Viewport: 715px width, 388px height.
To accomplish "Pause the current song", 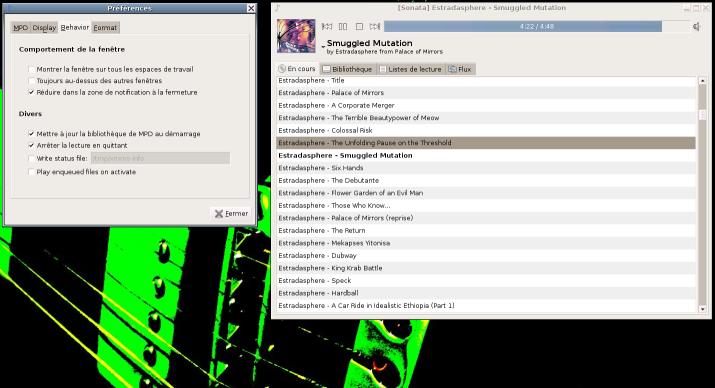I will point(343,26).
